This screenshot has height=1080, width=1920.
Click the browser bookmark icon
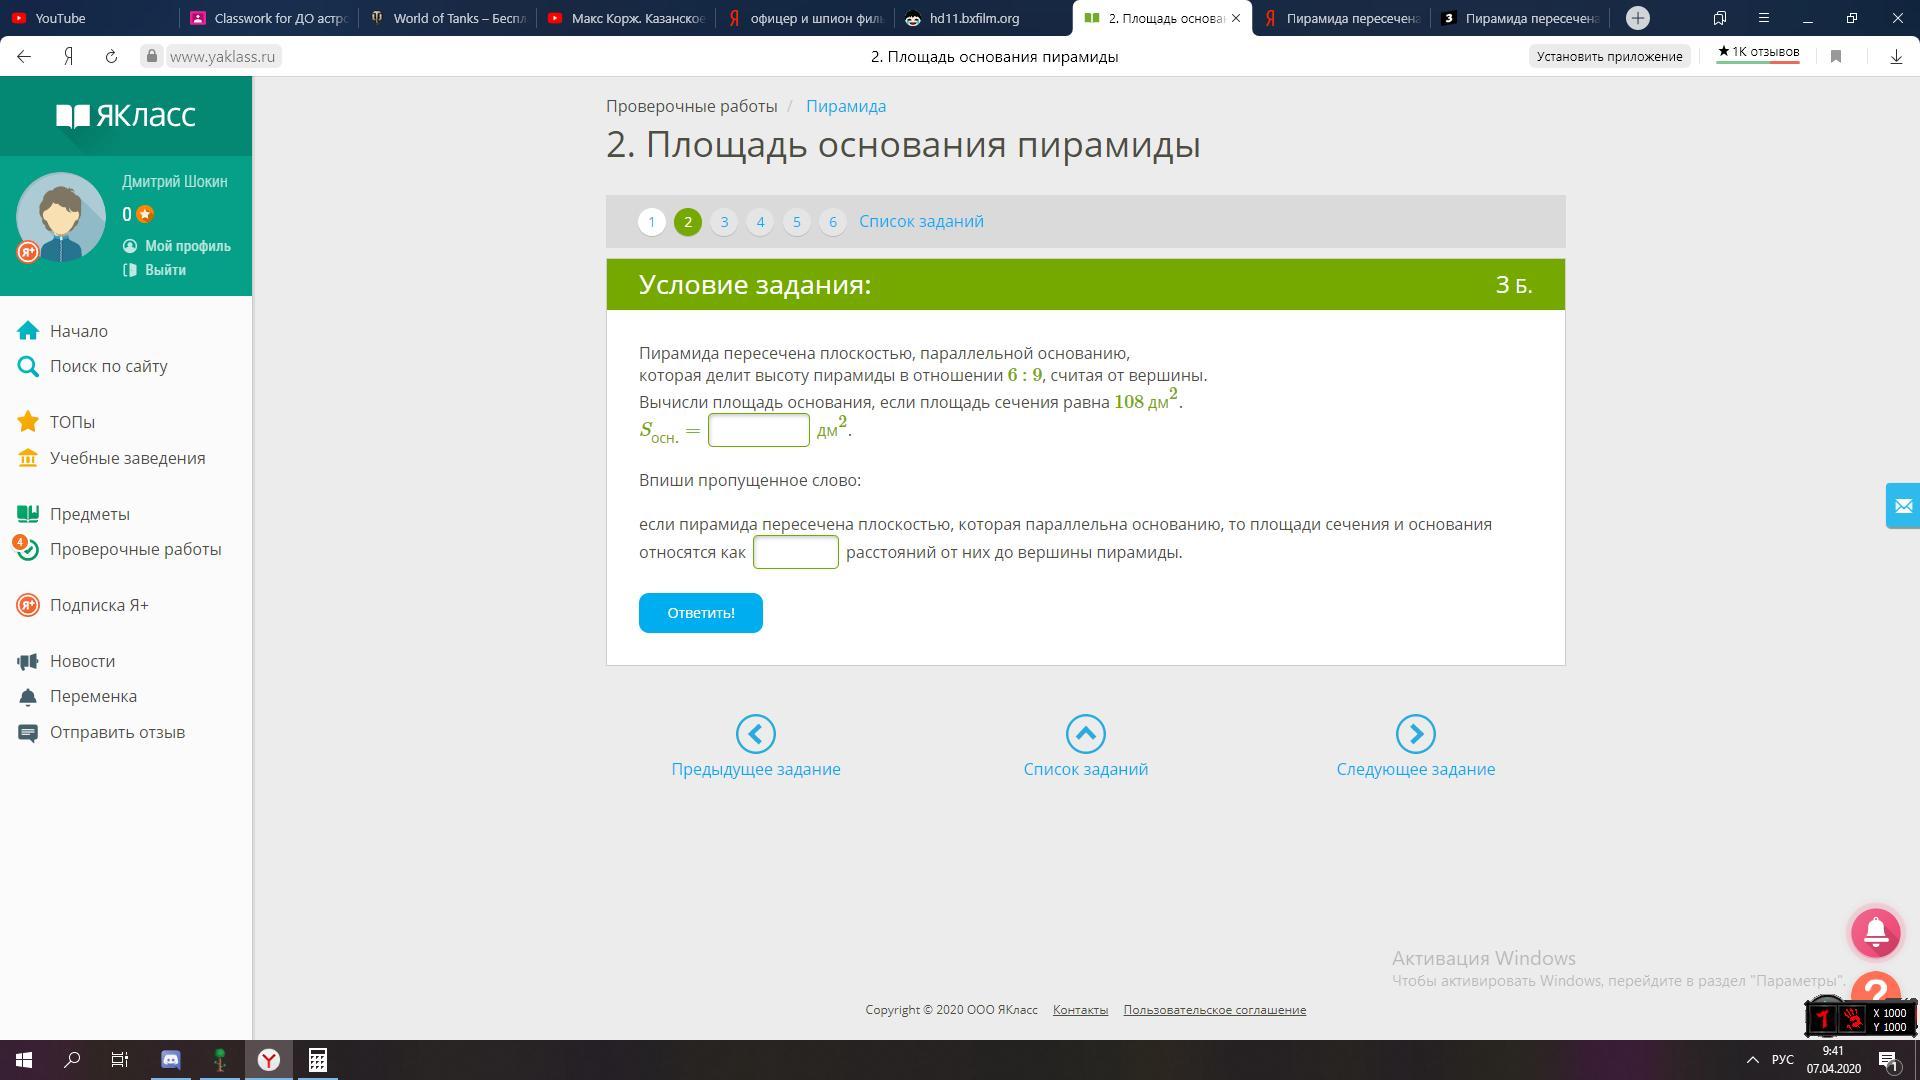click(x=1835, y=57)
